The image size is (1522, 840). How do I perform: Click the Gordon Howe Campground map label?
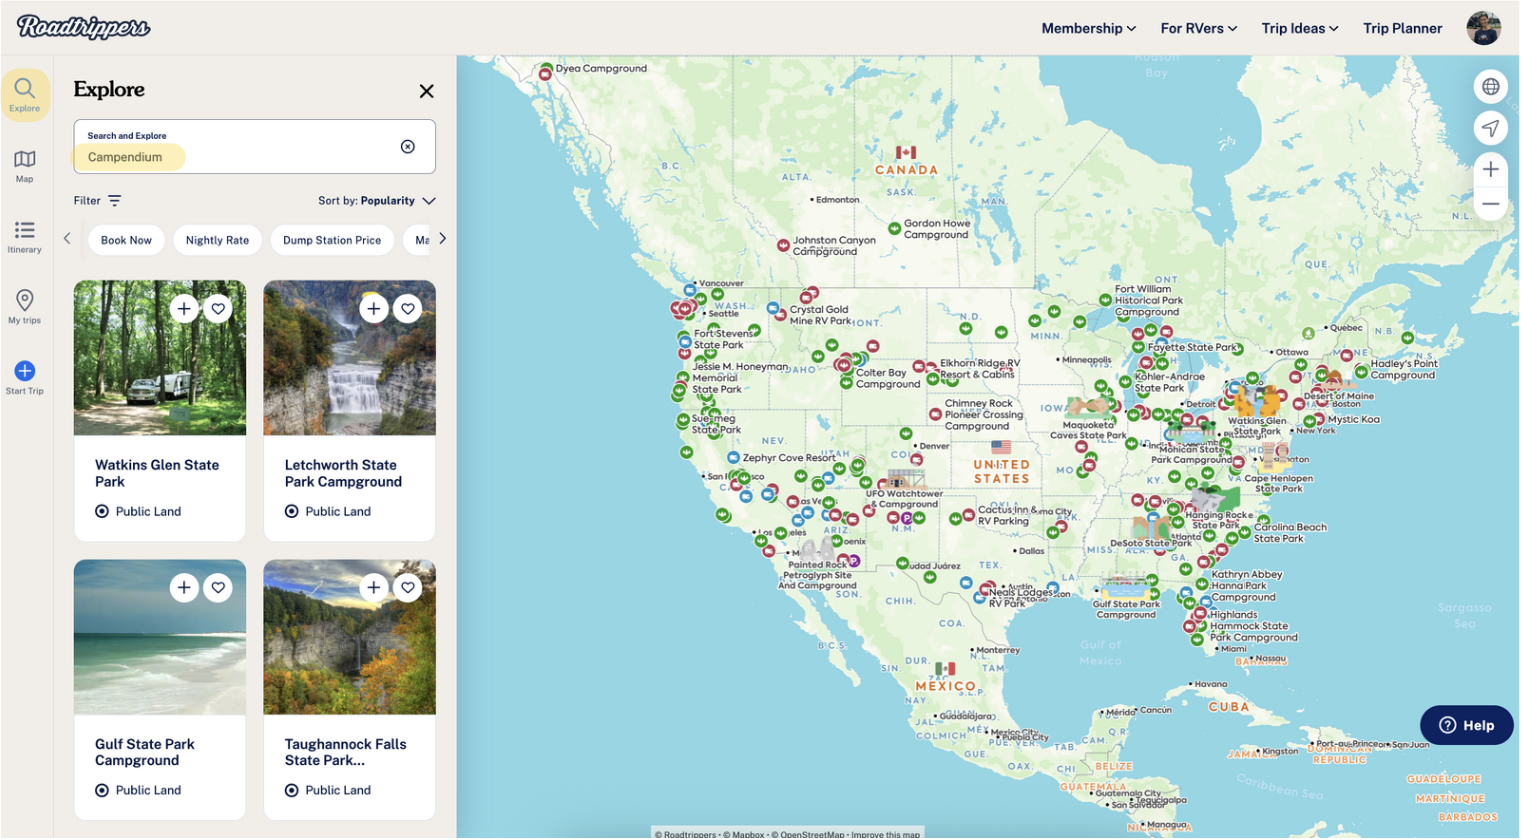click(x=937, y=229)
